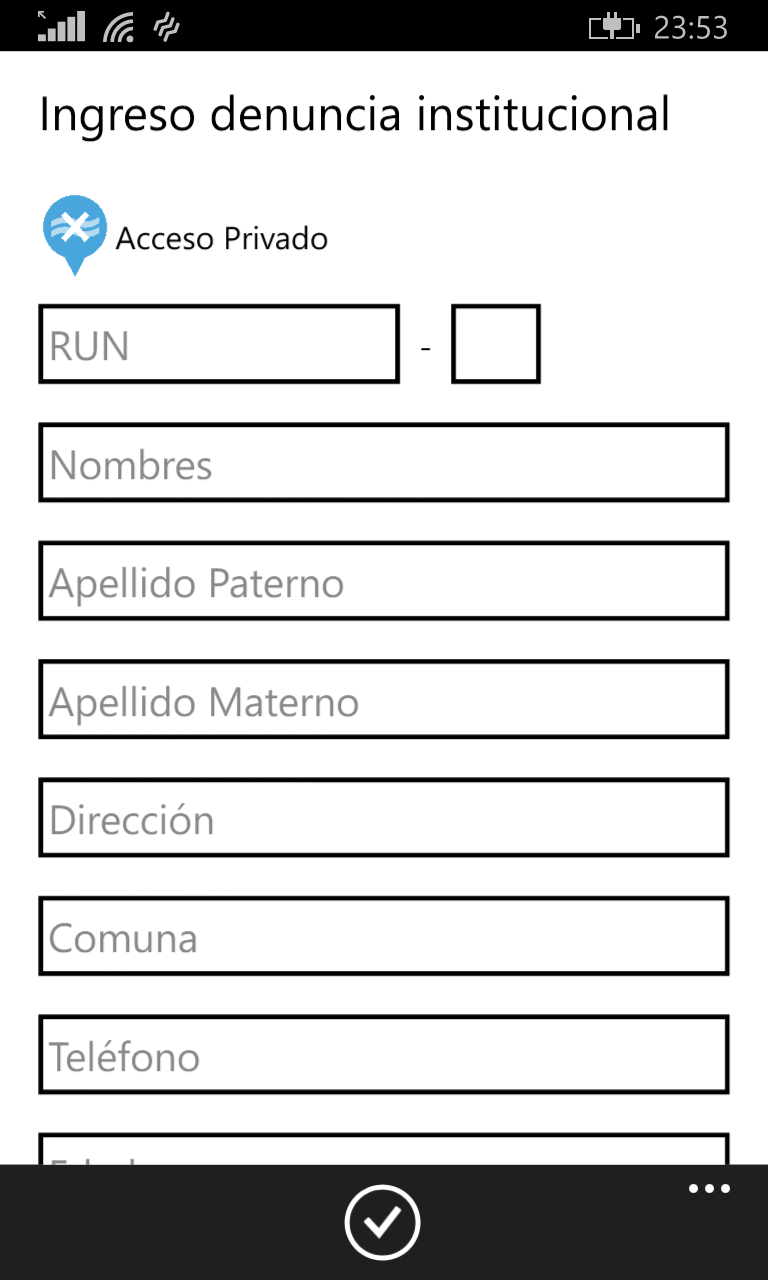Click the Acceso Privado label

pos(222,239)
